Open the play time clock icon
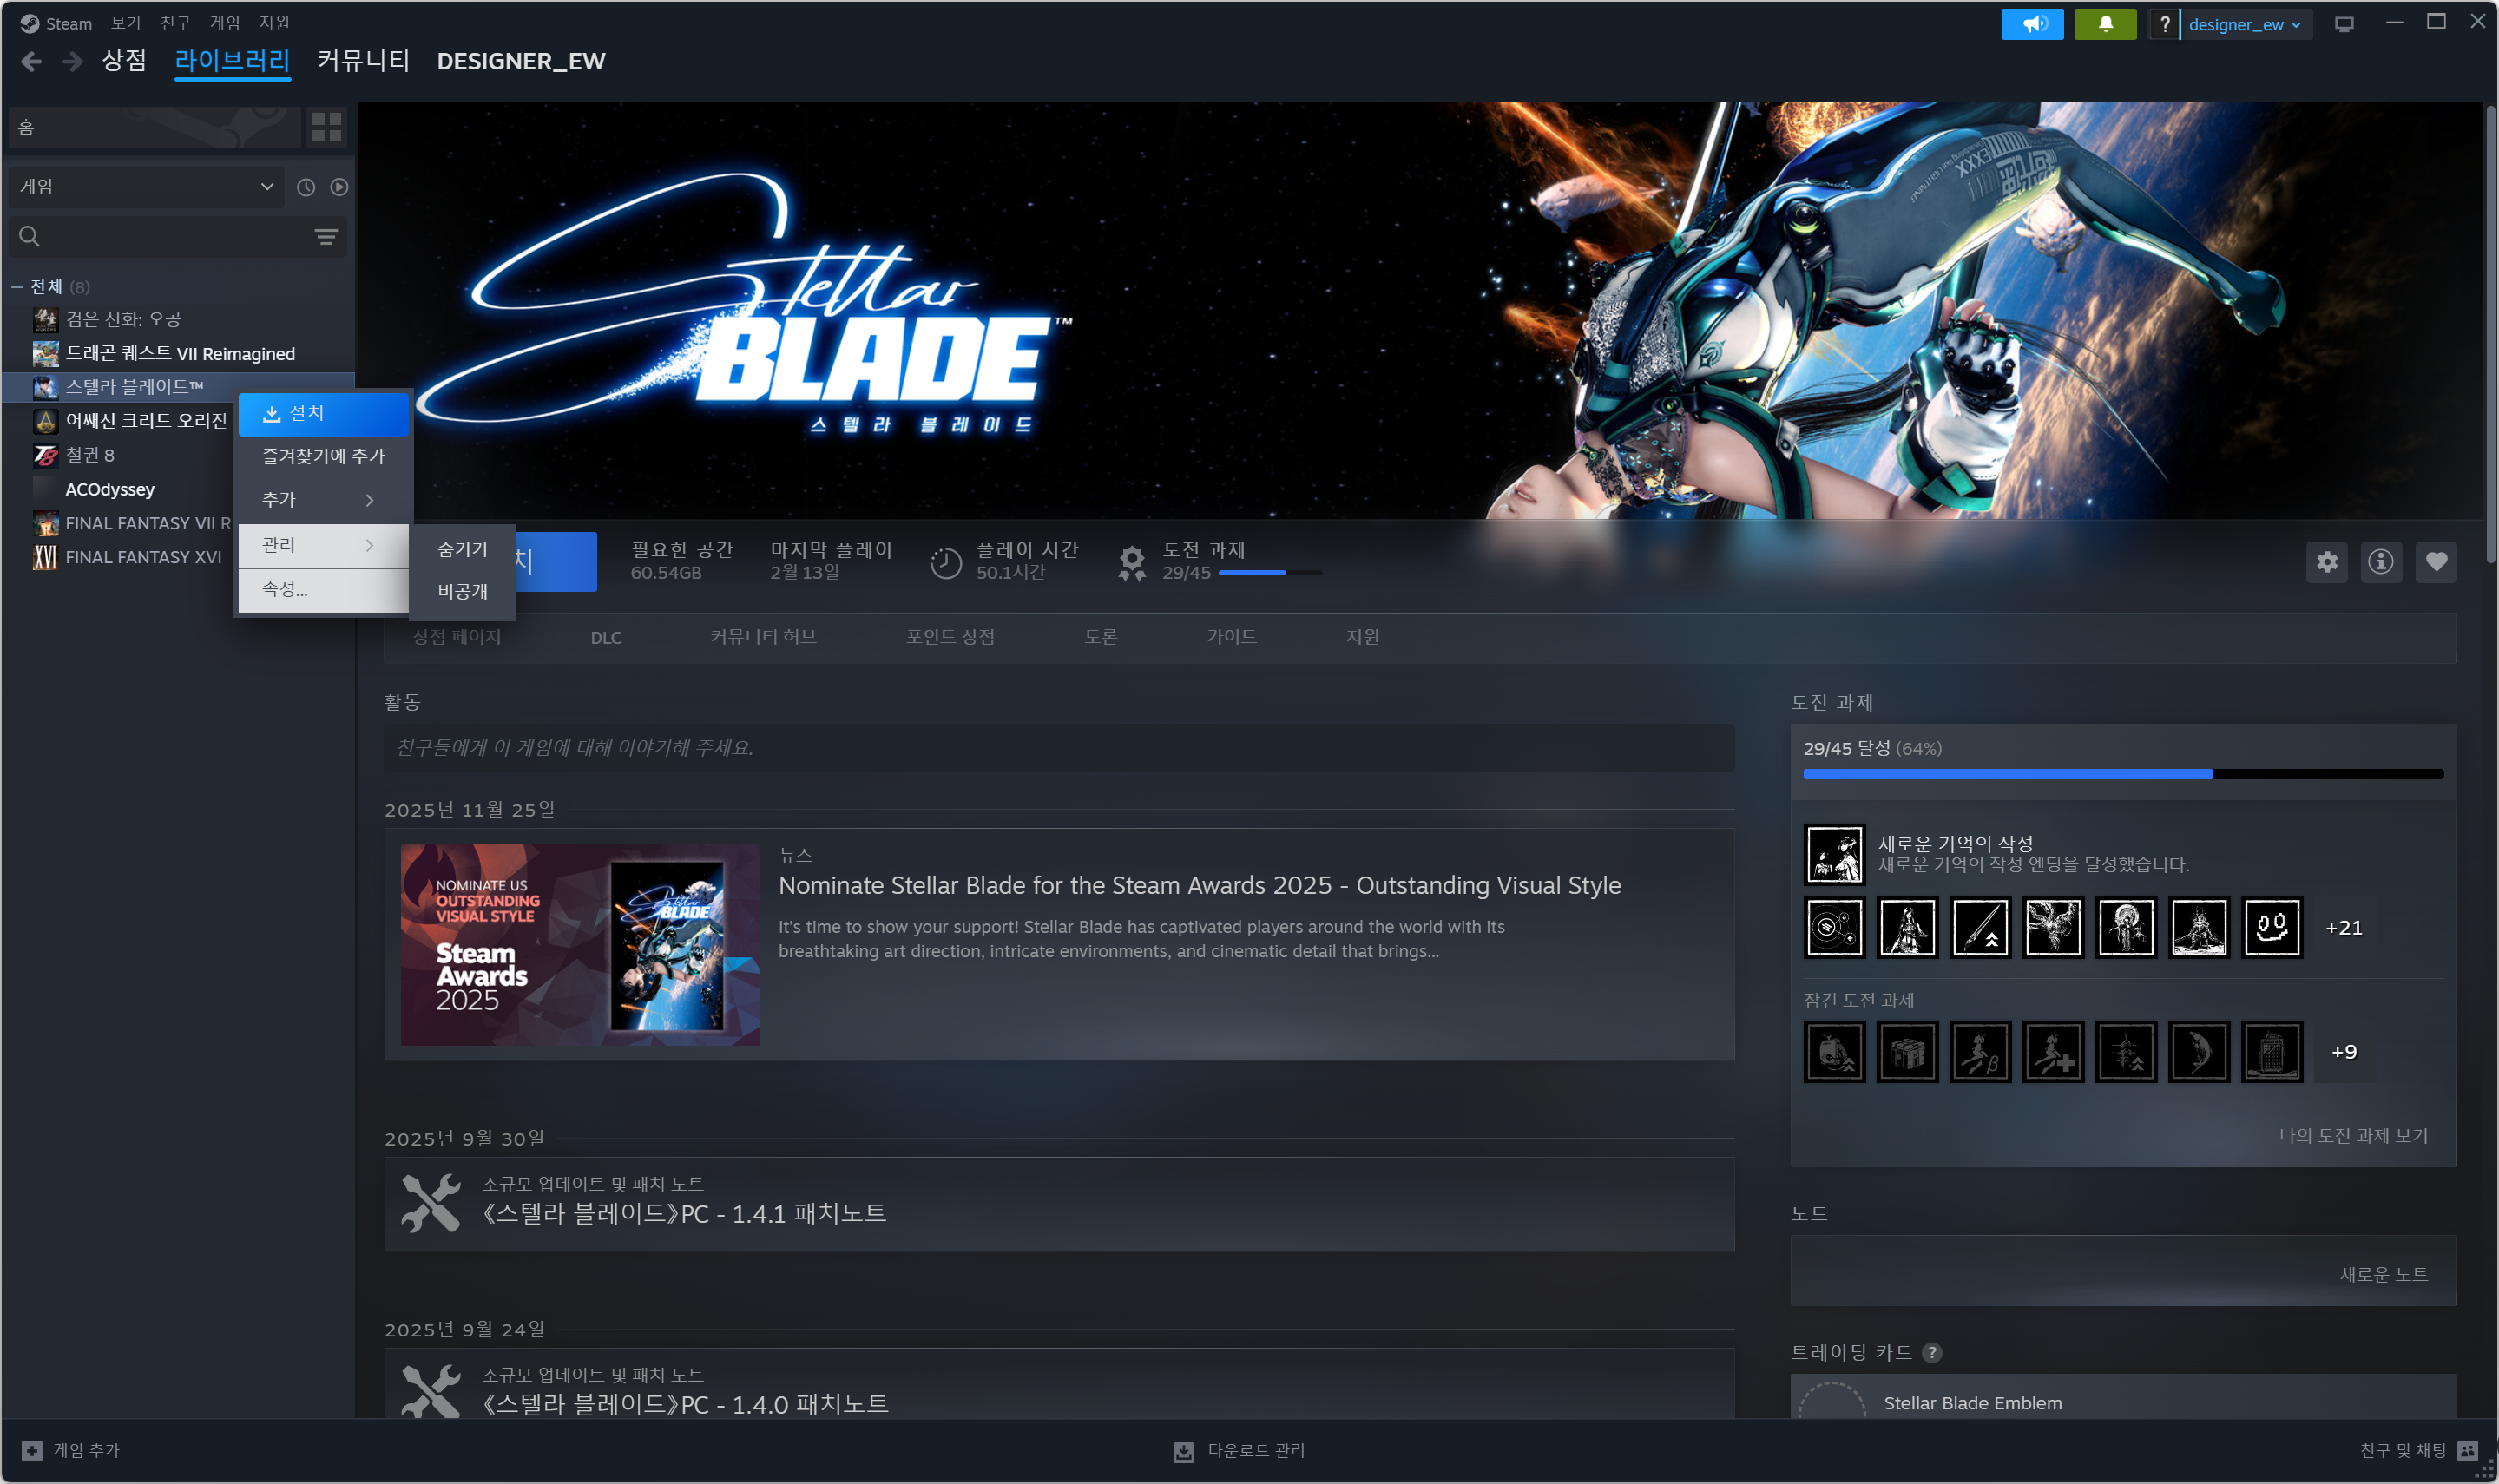 pos(945,563)
